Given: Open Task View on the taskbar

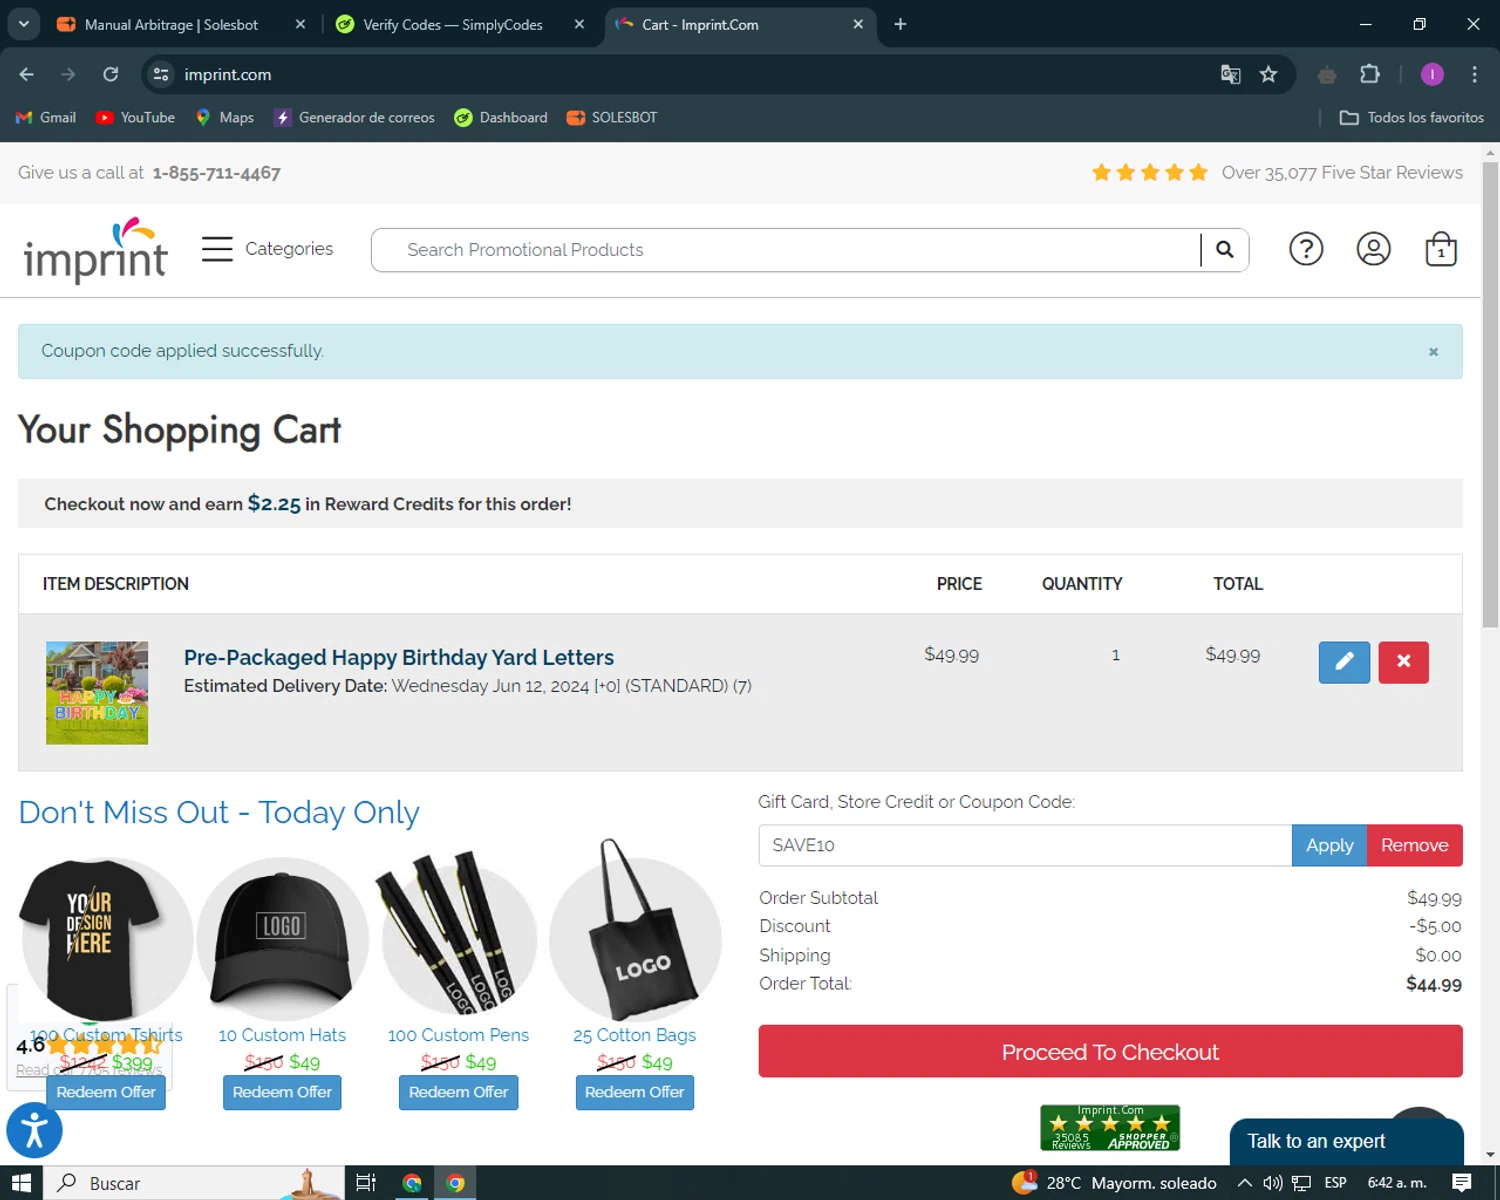Looking at the screenshot, I should click(x=366, y=1183).
